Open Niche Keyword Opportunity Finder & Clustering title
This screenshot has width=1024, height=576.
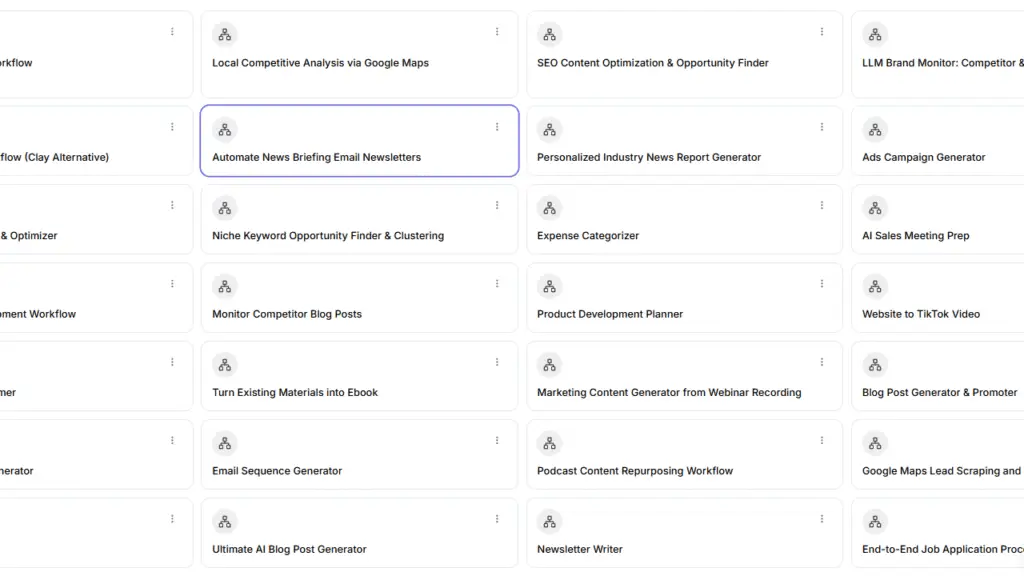(328, 236)
